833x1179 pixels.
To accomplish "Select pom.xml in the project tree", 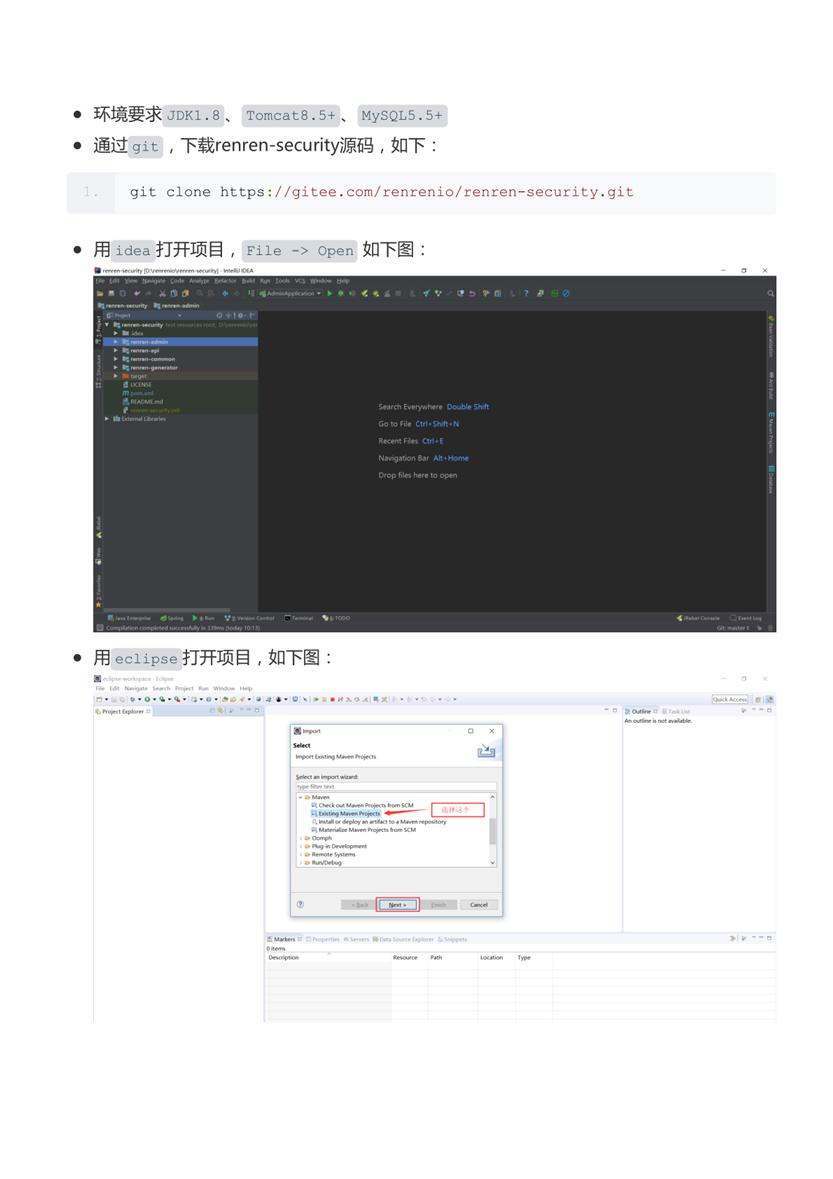I will [142, 393].
